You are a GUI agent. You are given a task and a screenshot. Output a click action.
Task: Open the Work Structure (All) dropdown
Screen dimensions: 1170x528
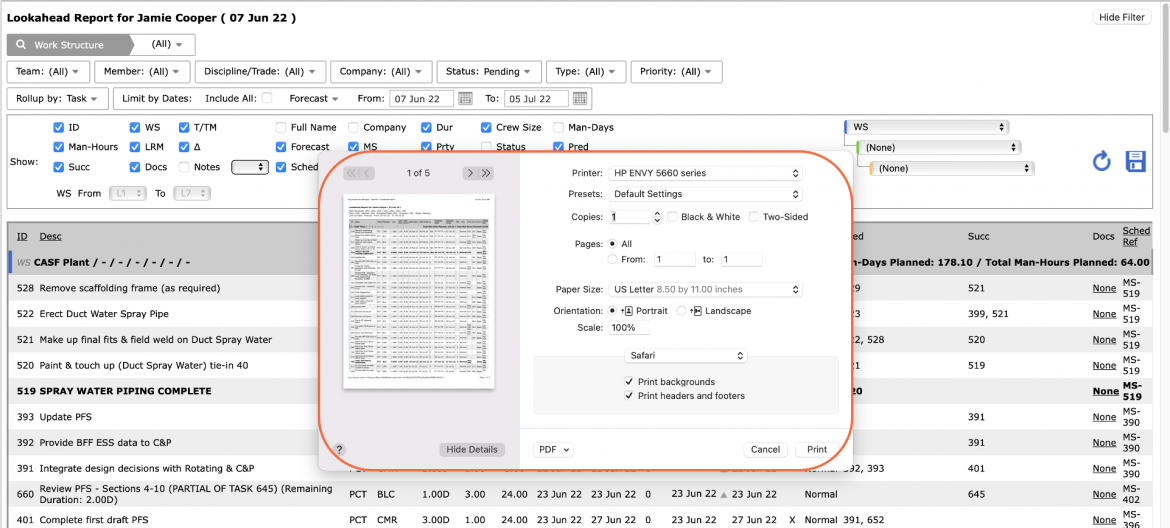[x=166, y=45]
